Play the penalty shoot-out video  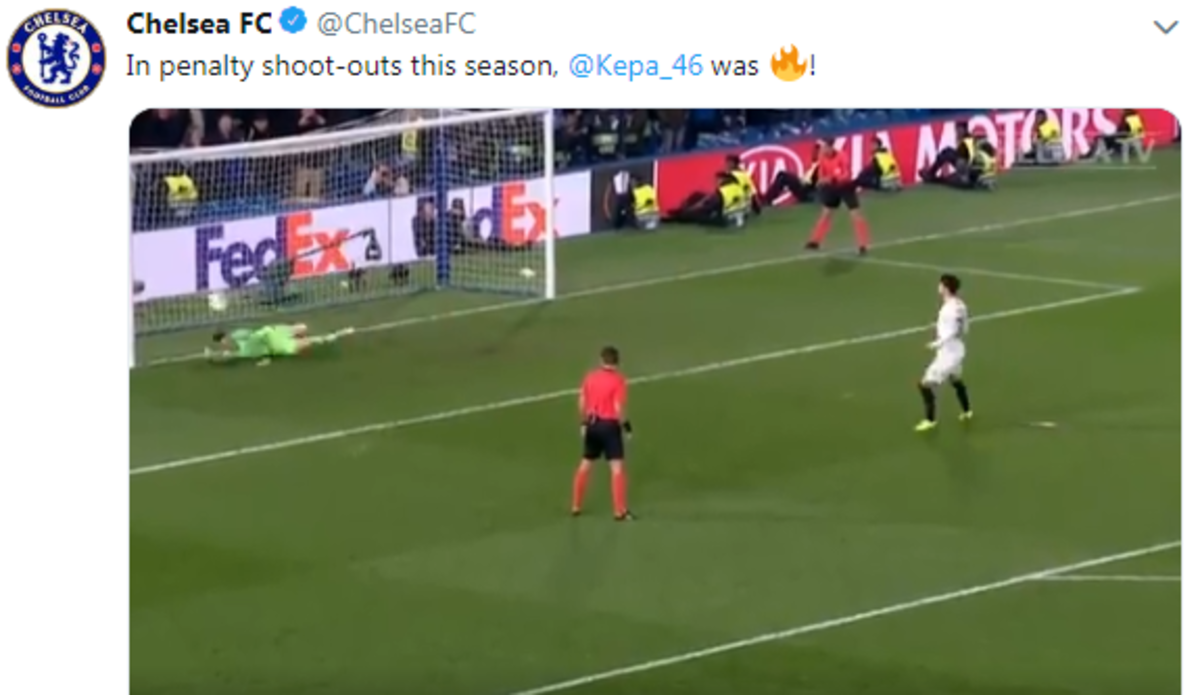(655, 401)
